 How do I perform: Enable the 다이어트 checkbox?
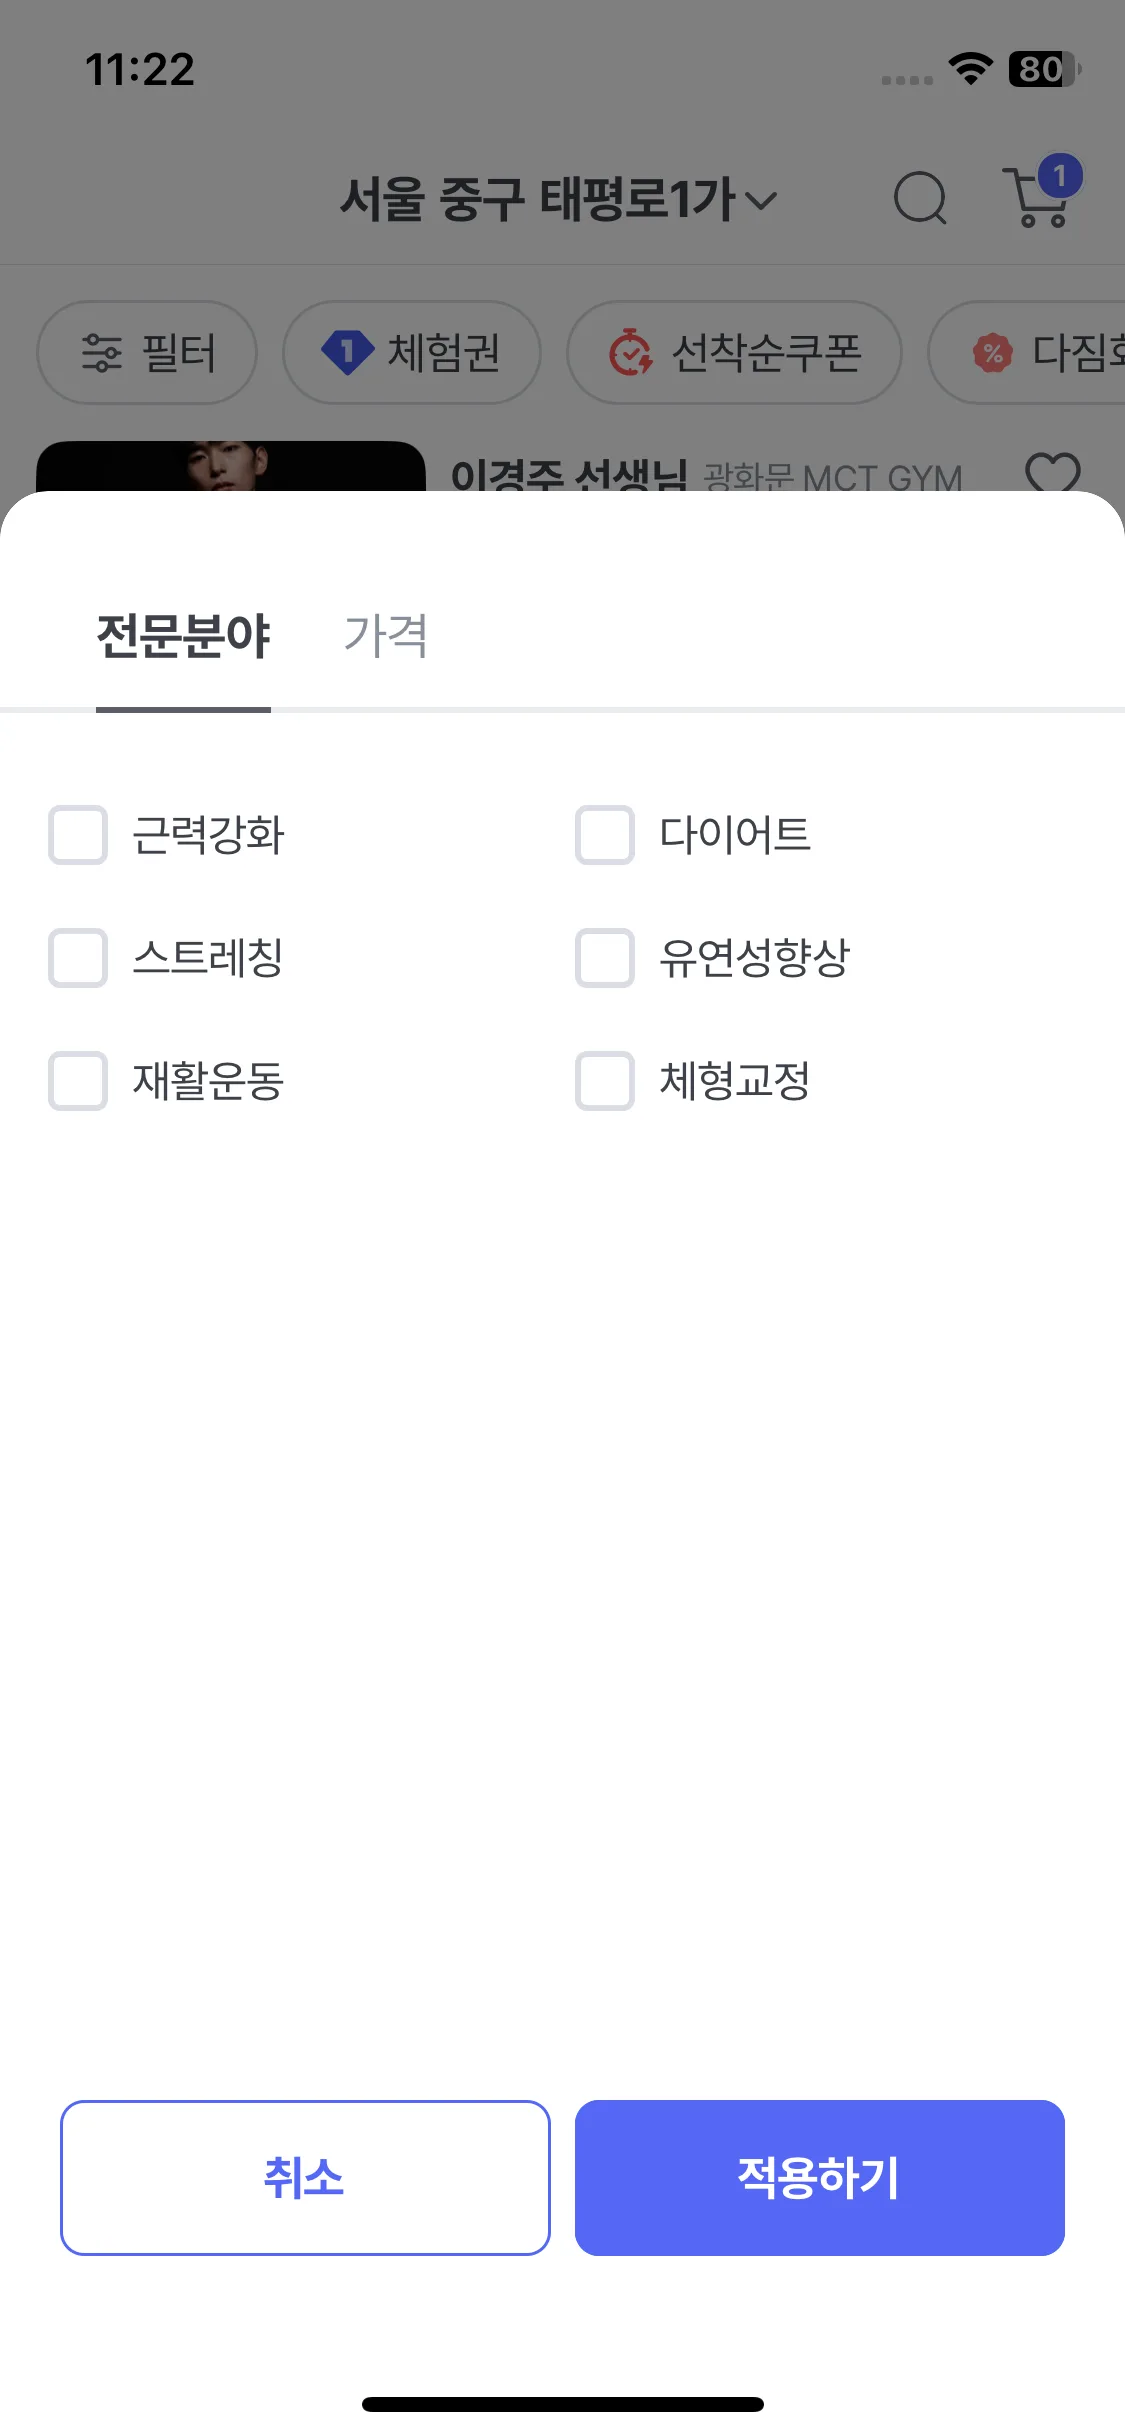coord(605,835)
